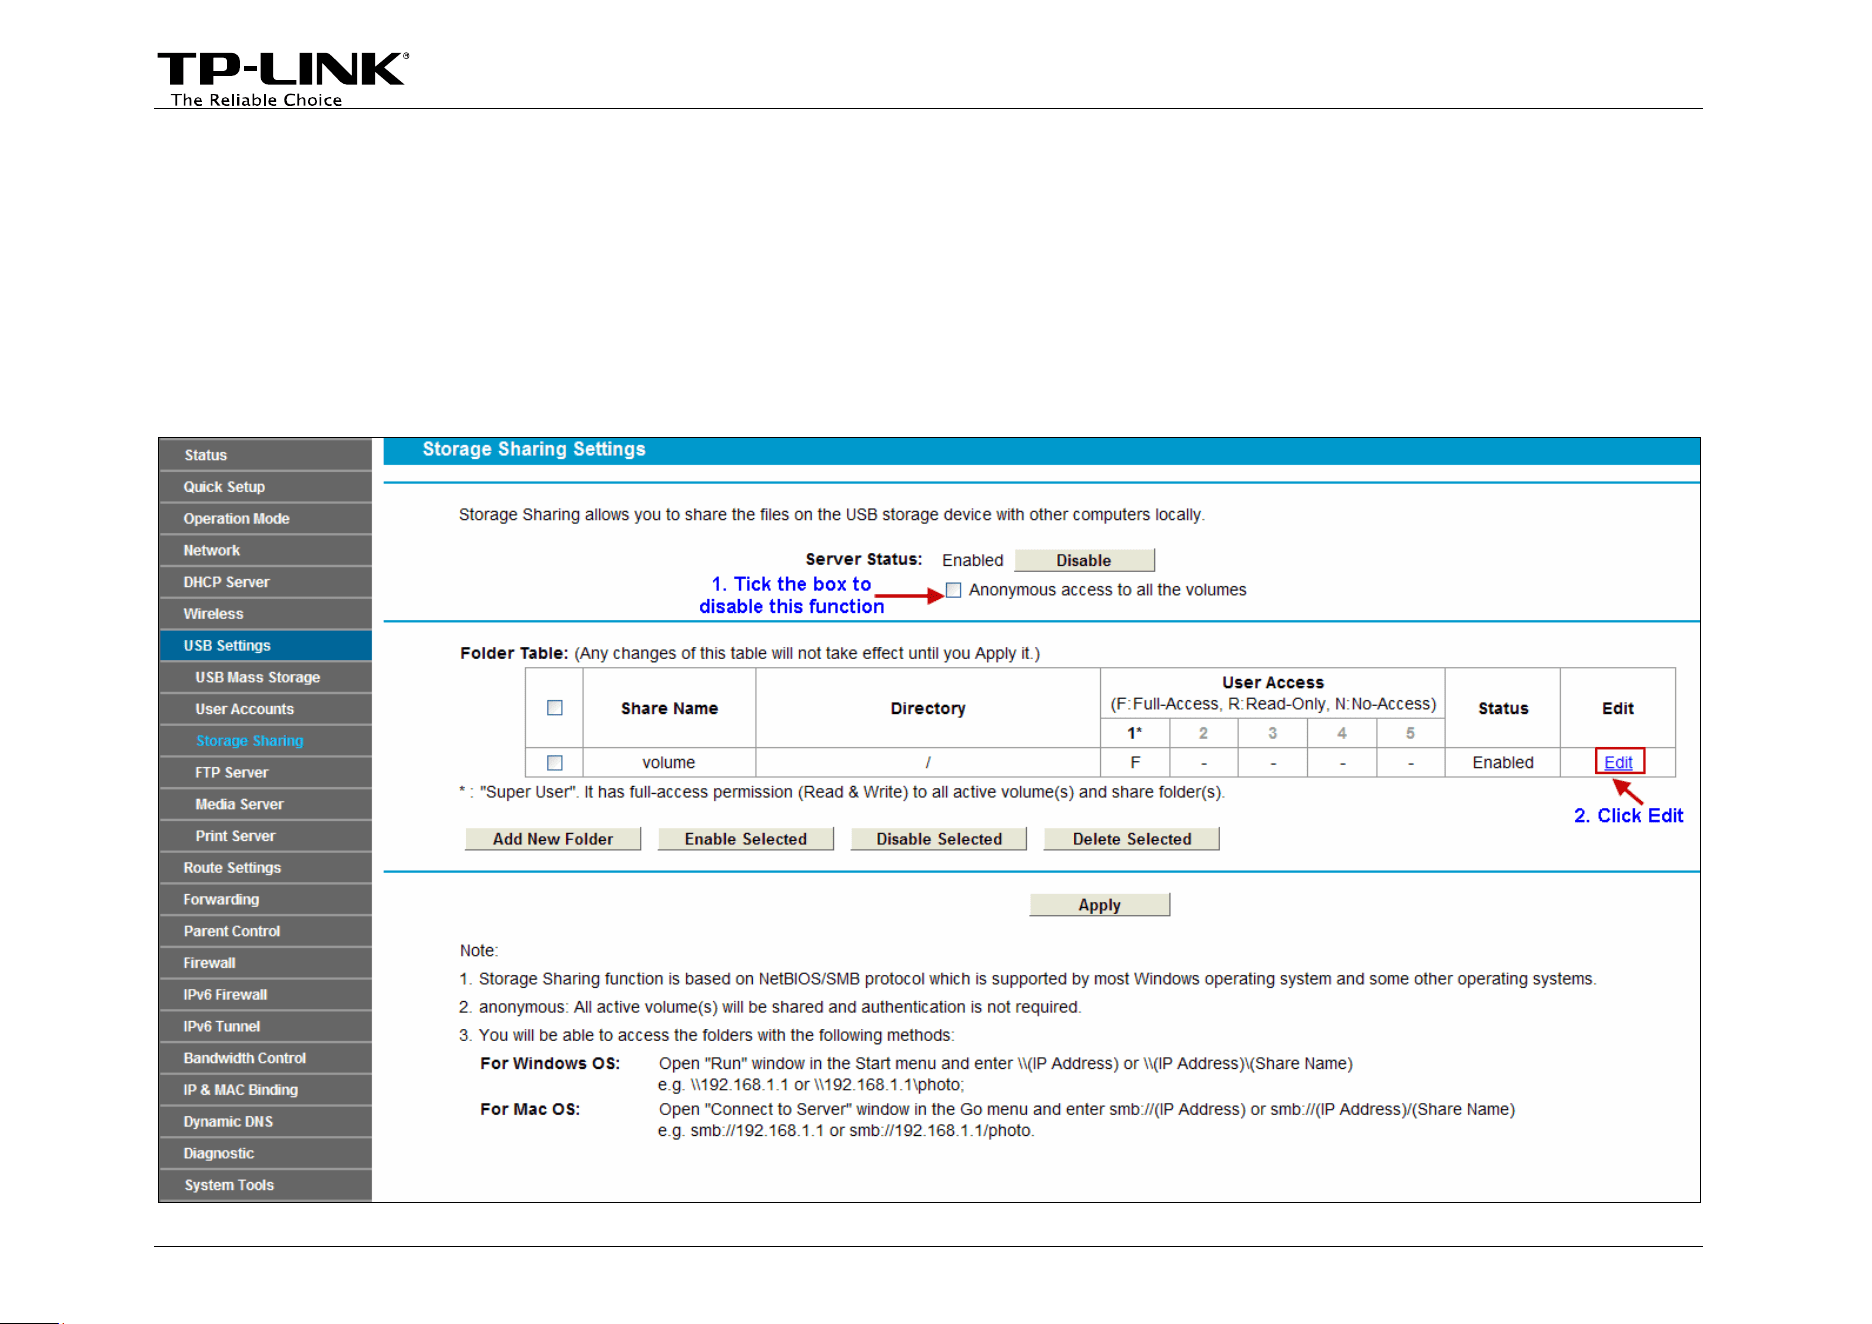Select Operation Mode in the sidebar

click(265, 519)
